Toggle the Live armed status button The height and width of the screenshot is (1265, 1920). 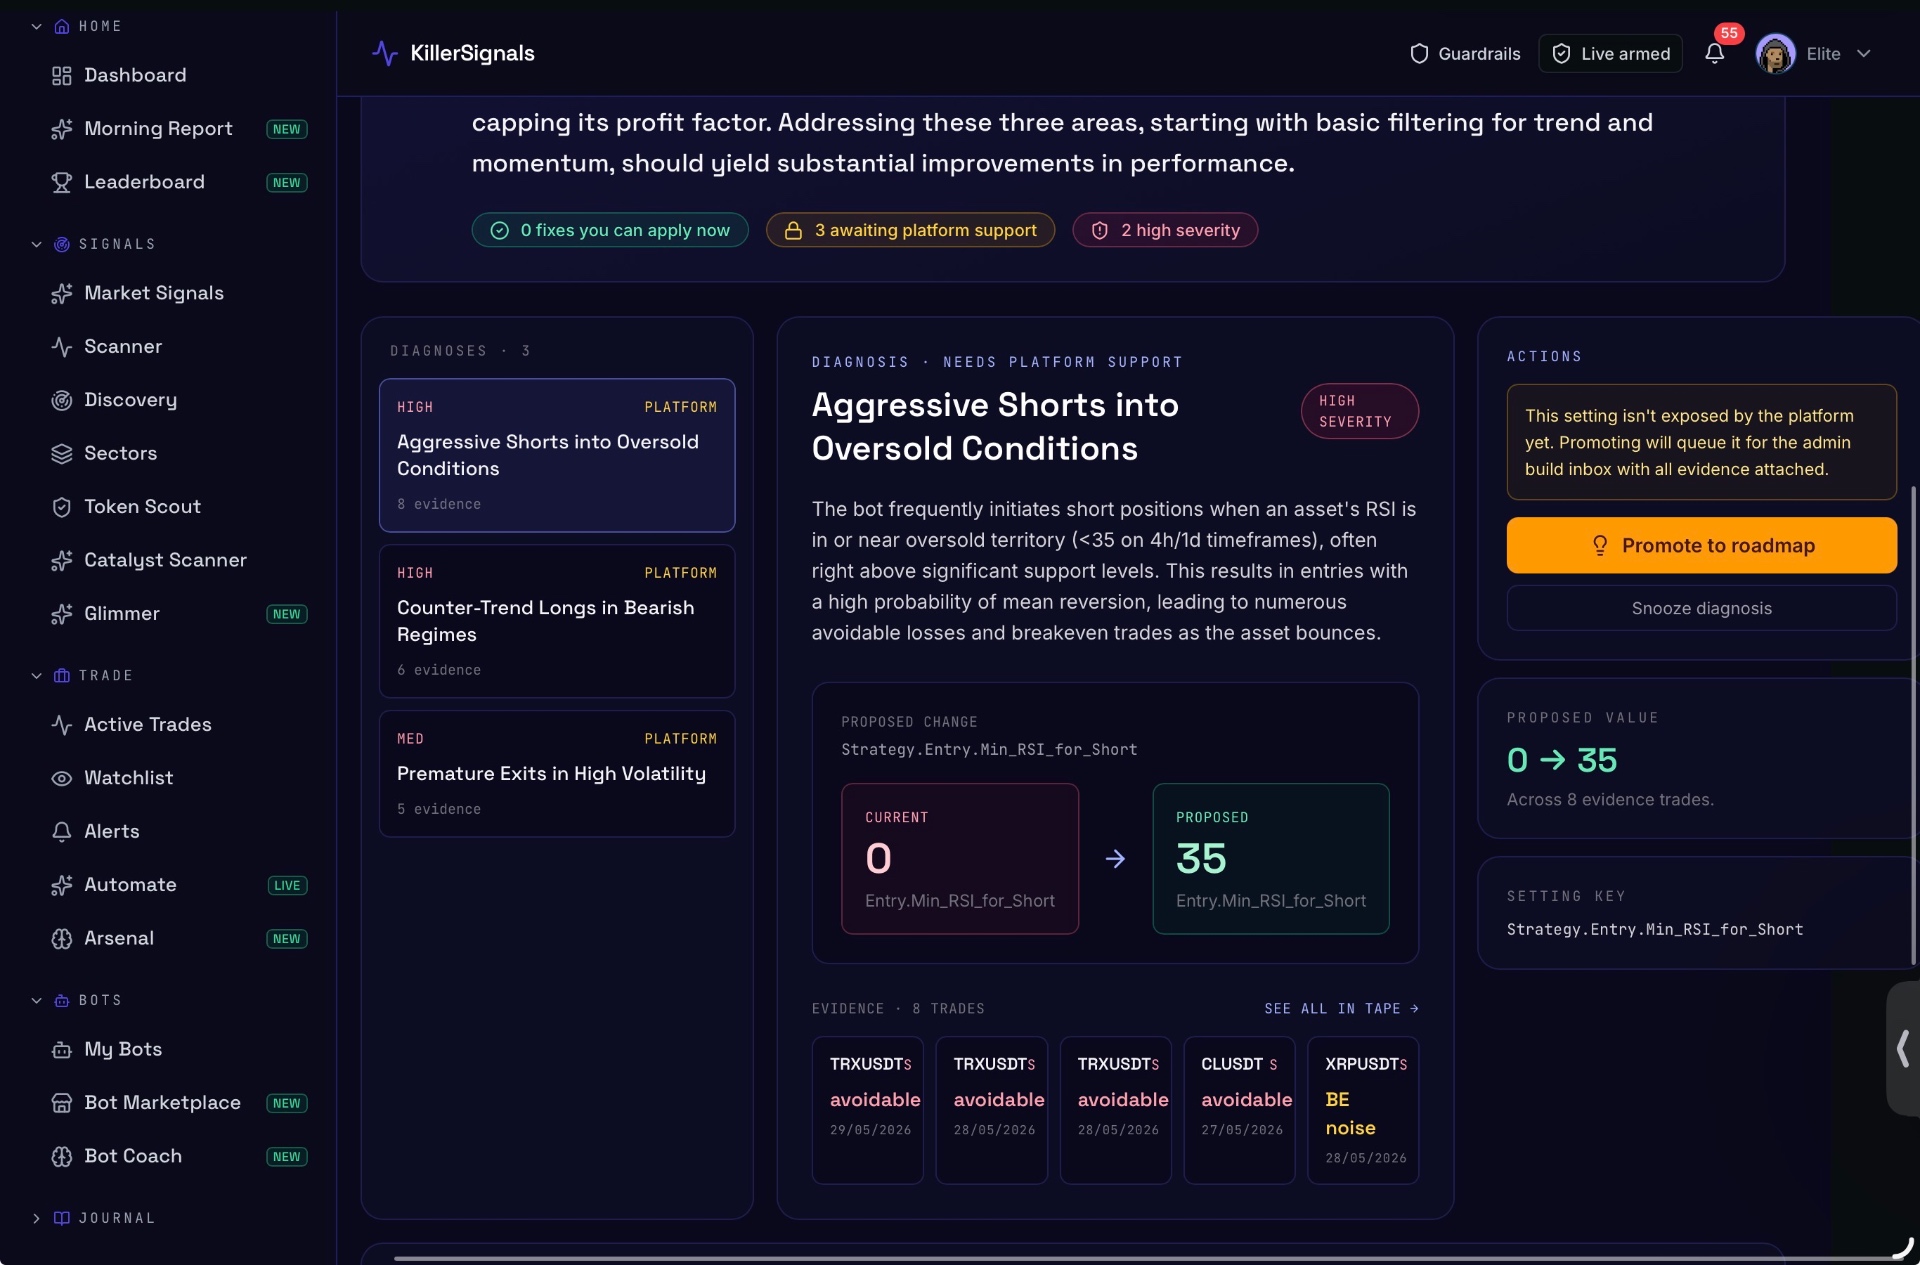point(1610,54)
